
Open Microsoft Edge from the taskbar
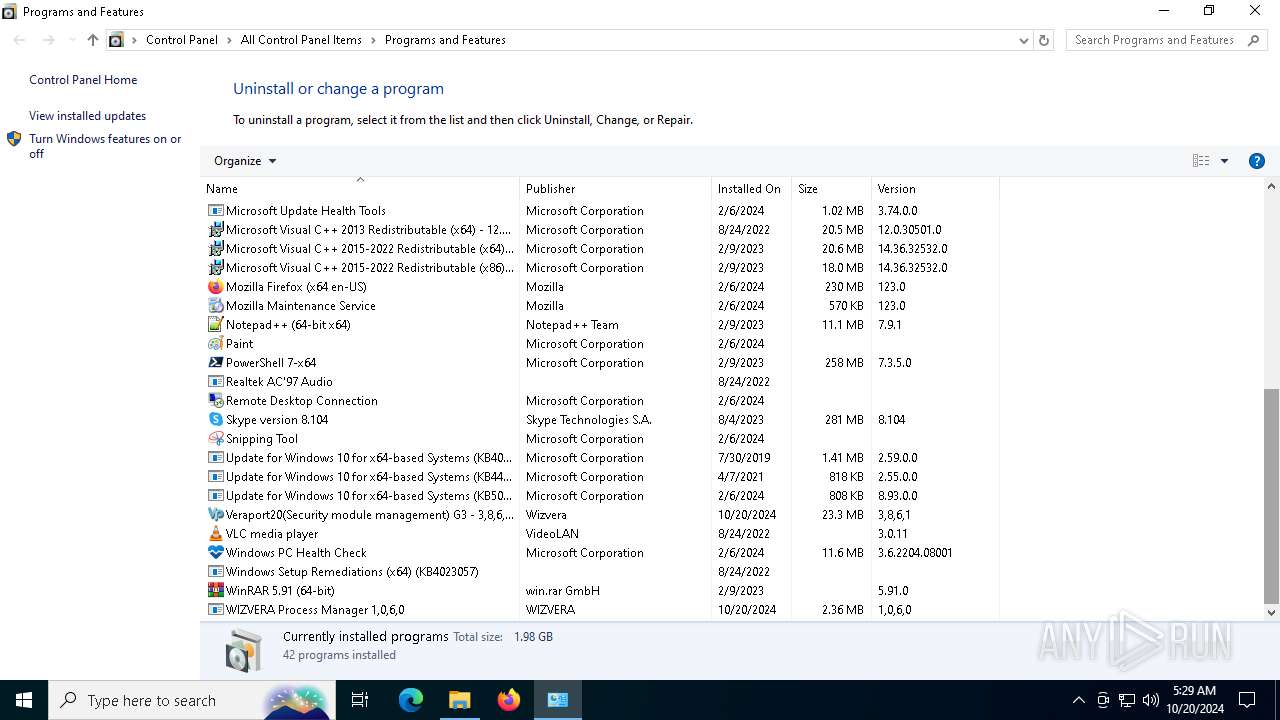[411, 700]
